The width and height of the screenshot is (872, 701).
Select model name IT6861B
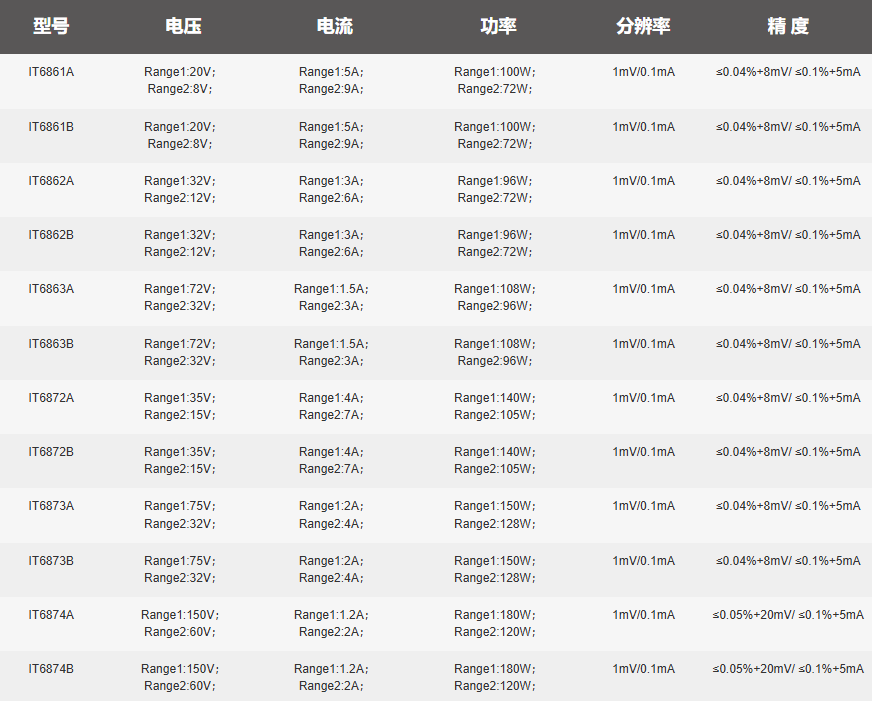click(x=51, y=127)
